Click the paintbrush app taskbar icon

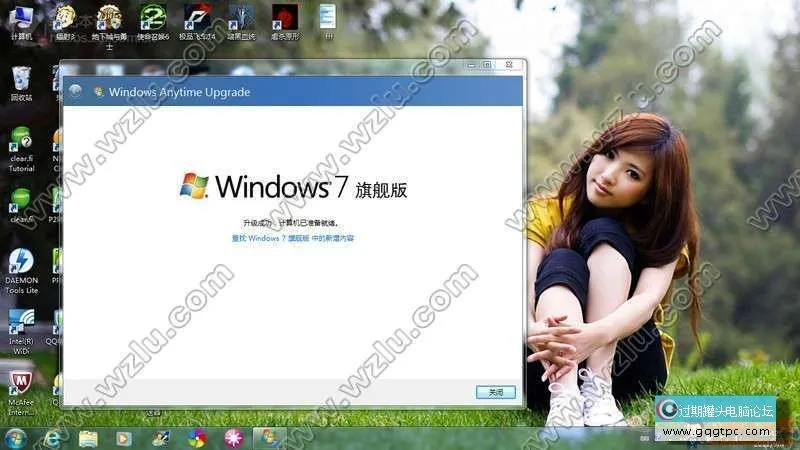161,438
